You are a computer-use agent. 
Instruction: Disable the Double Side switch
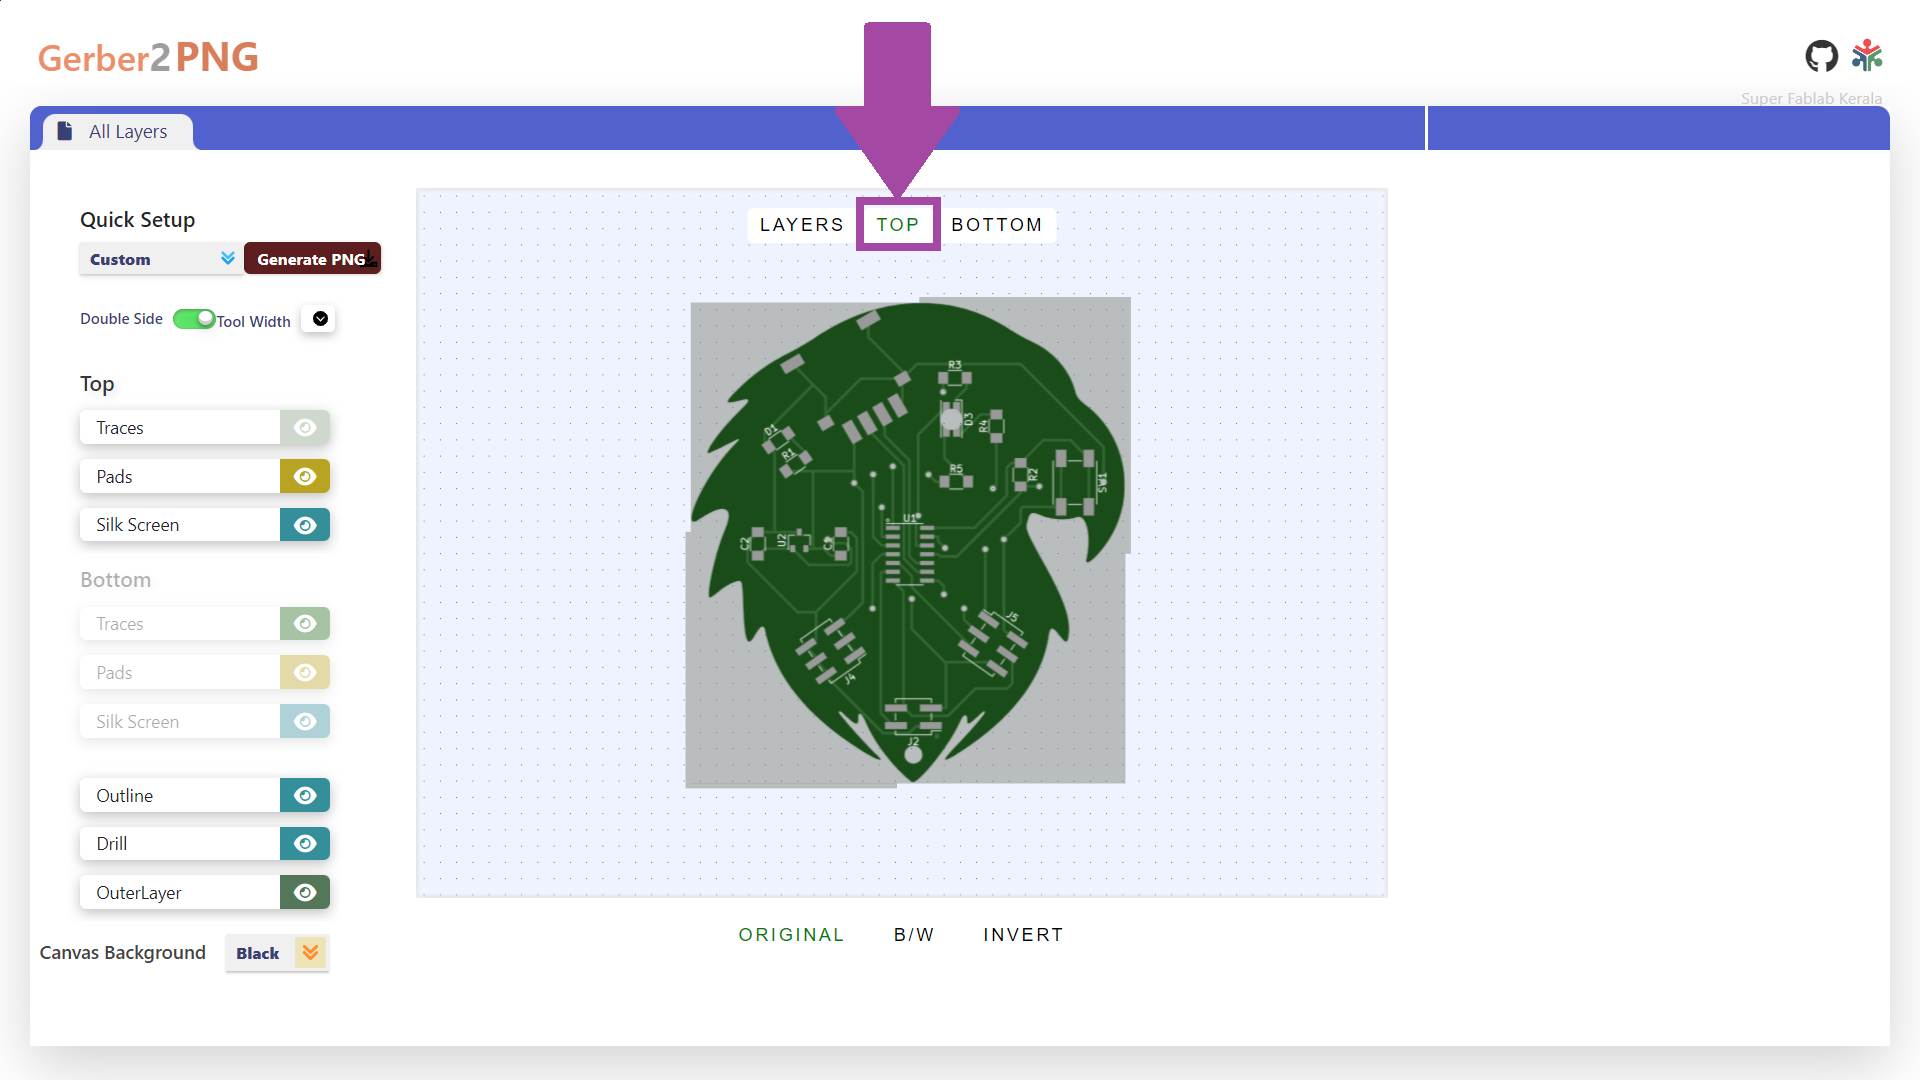[194, 319]
